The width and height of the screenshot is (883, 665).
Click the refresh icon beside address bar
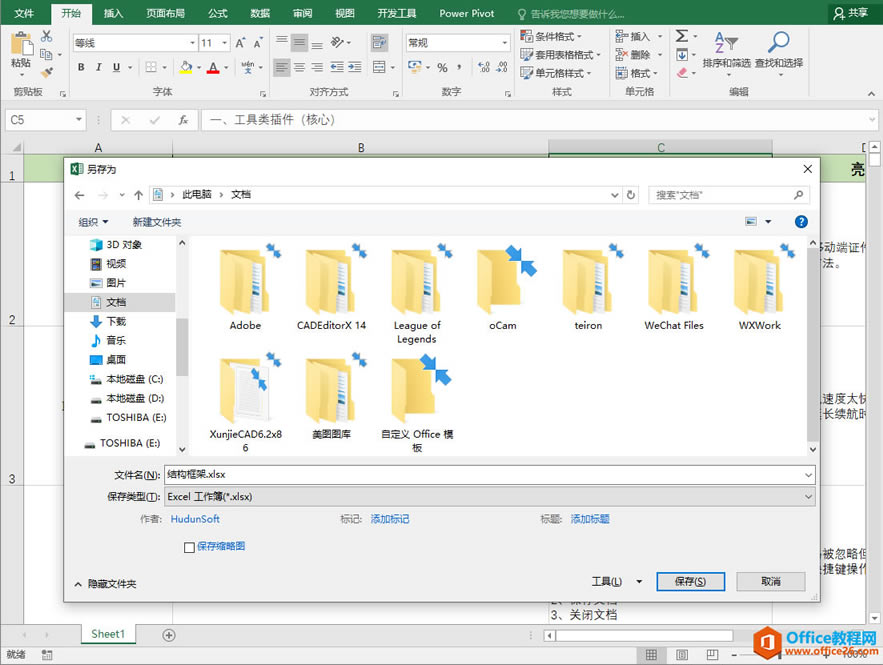coord(631,195)
